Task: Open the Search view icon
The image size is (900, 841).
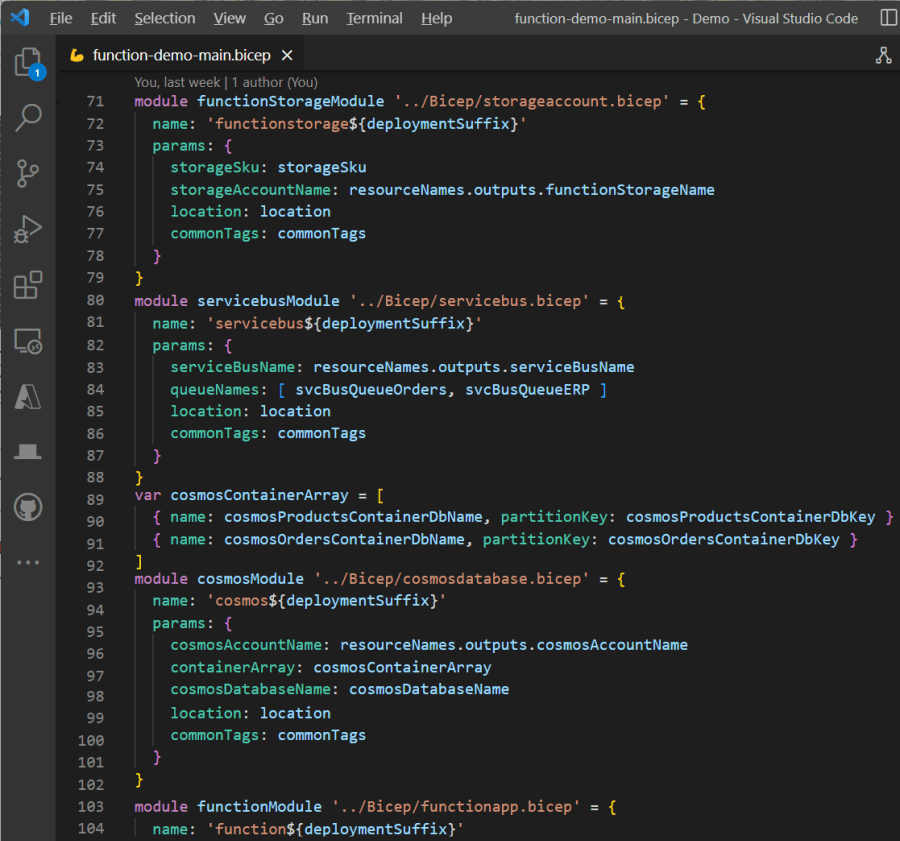Action: [x=28, y=118]
